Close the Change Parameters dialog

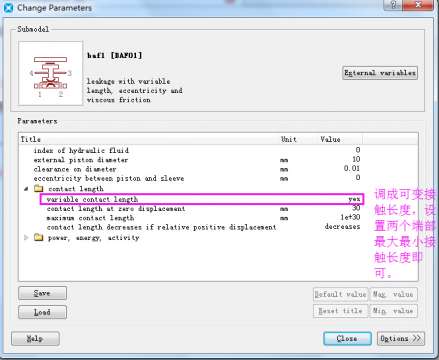pyautogui.click(x=347, y=339)
